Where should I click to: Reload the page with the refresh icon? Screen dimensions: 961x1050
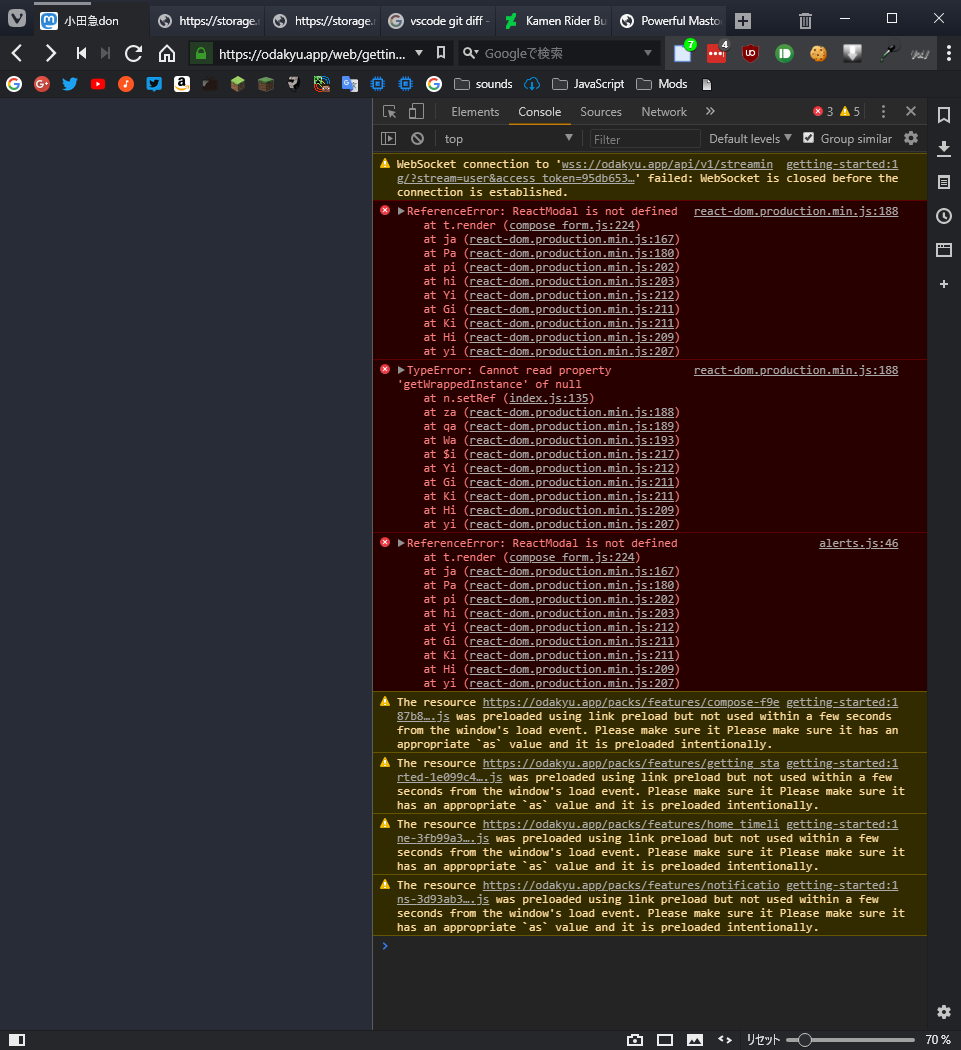click(x=134, y=53)
